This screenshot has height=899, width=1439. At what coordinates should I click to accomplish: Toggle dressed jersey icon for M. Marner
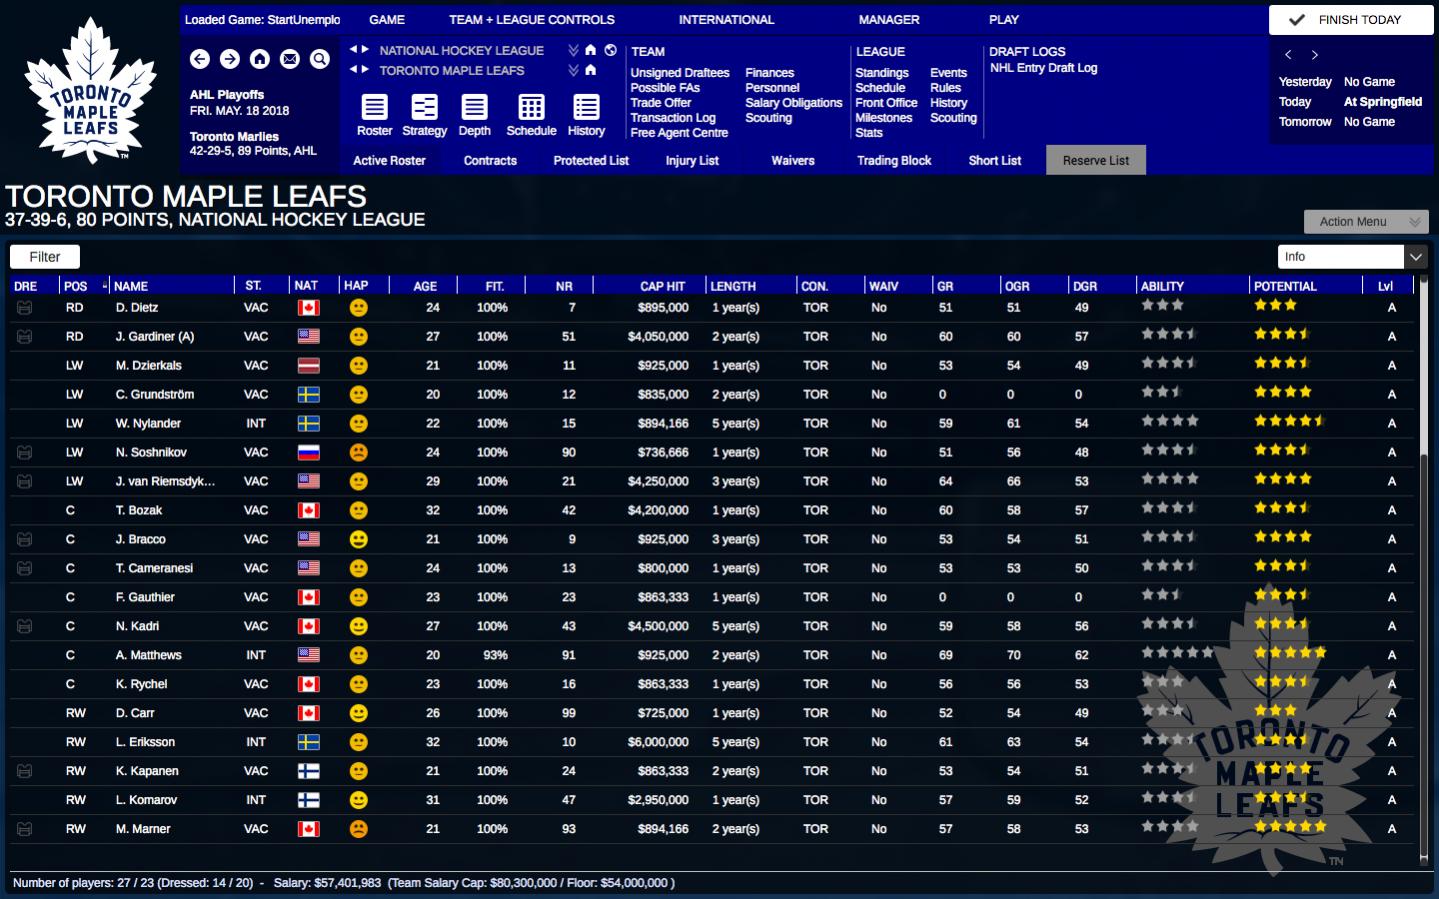25,829
